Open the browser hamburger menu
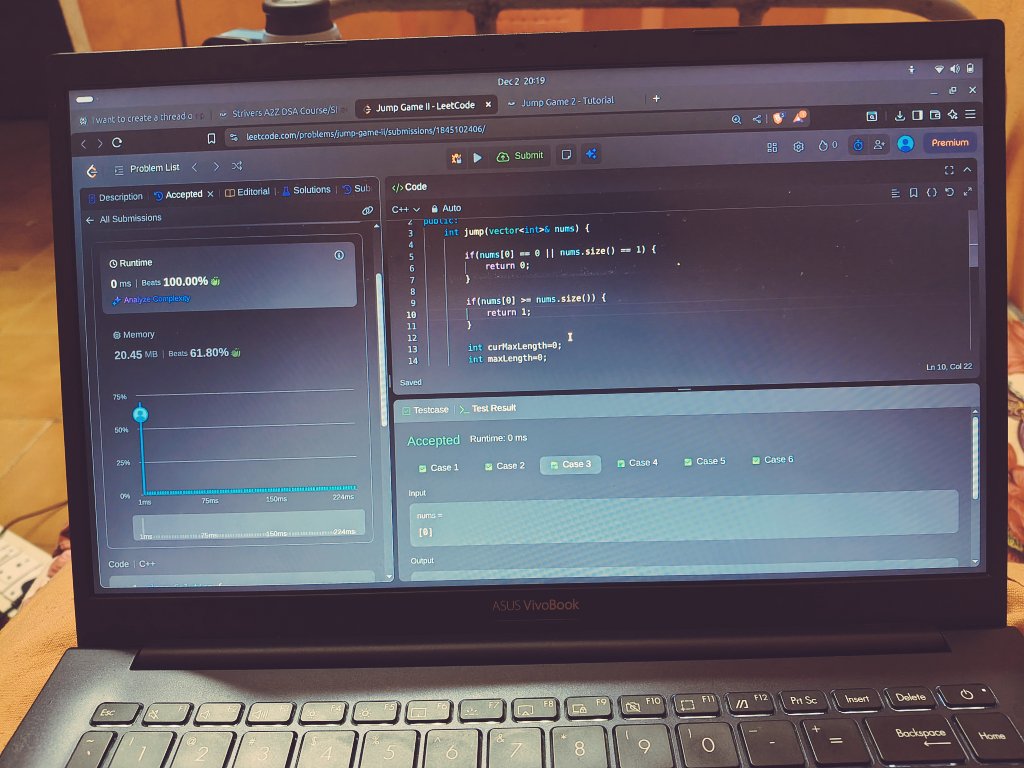Viewport: 1024px width, 768px height. 970,114
